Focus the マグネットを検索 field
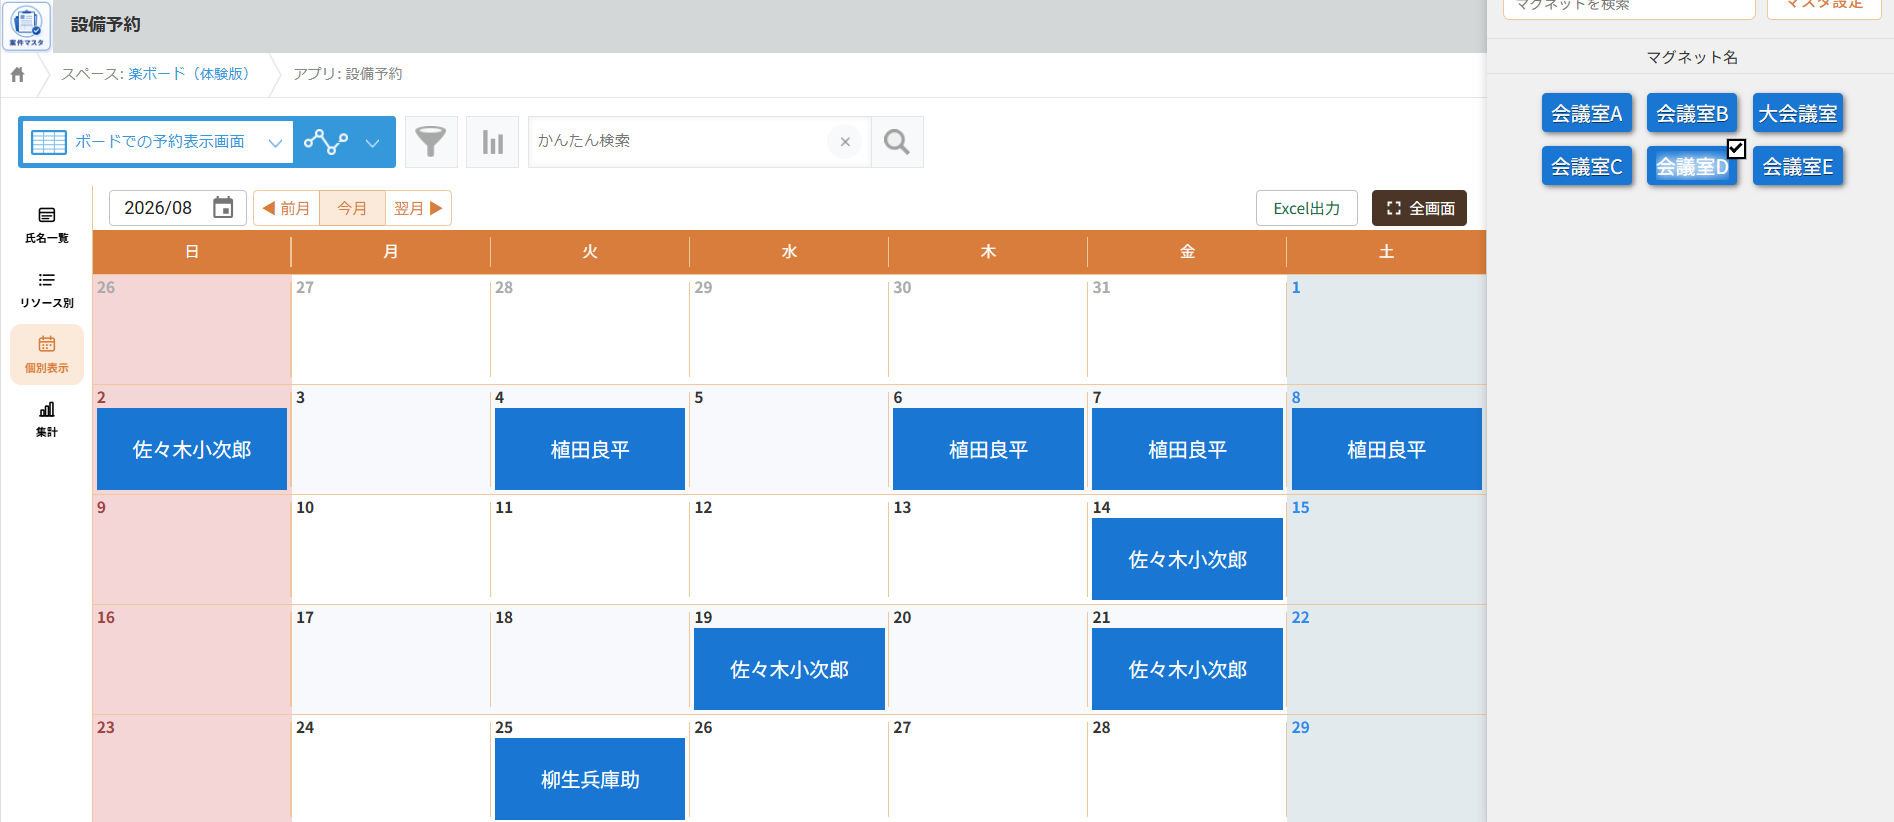Image resolution: width=1894 pixels, height=822 pixels. coord(1629,8)
